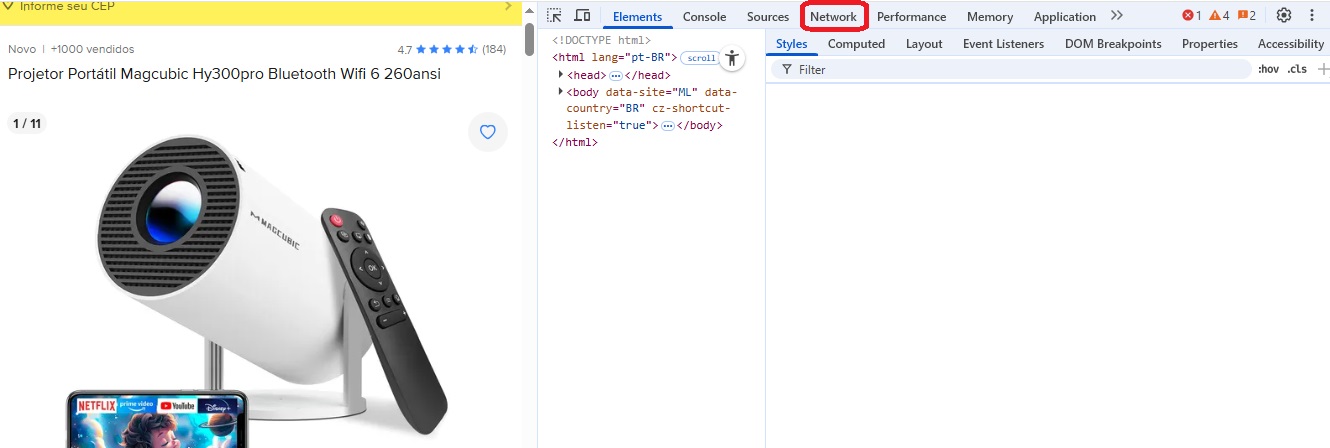Open DevTools settings gear
The image size is (1330, 448).
point(1284,15)
